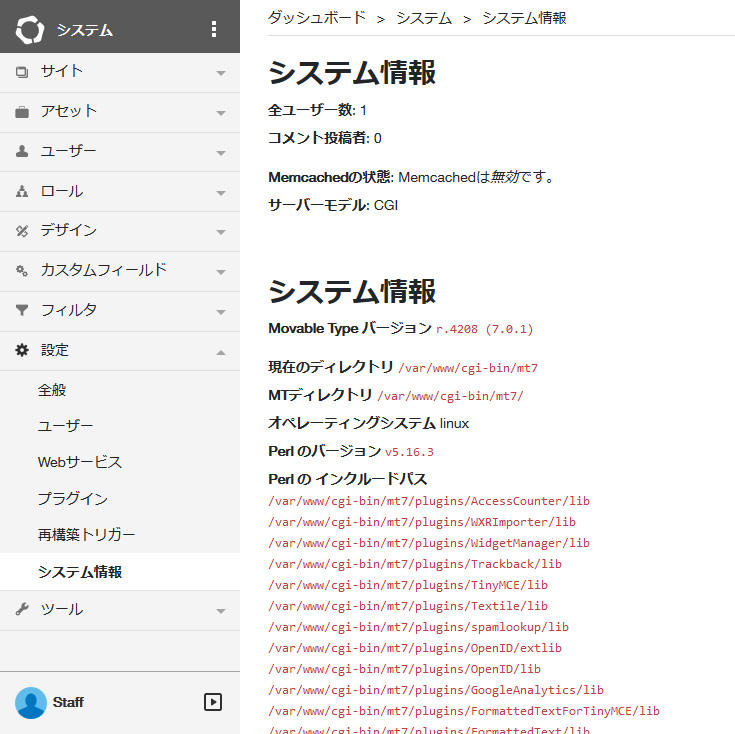Click the GoogleAnalytics/lib include path
Image resolution: width=735 pixels, height=734 pixels.
point(436,690)
